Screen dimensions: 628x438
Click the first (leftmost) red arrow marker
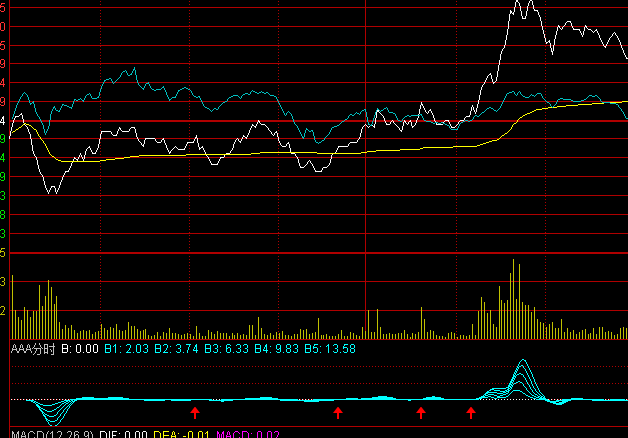coord(195,411)
